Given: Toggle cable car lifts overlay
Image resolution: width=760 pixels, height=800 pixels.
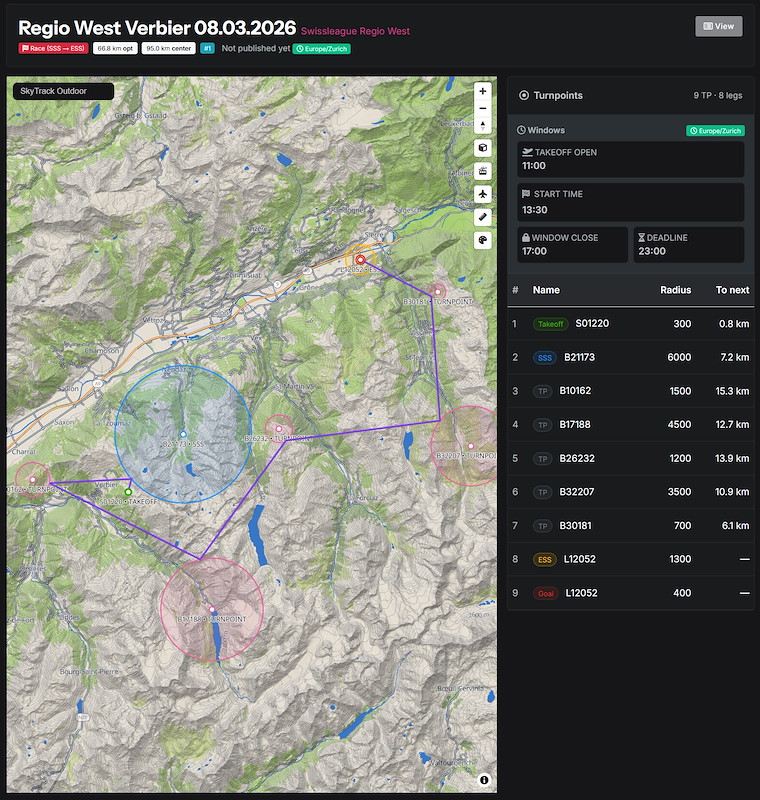Looking at the screenshot, I should coord(483,170).
